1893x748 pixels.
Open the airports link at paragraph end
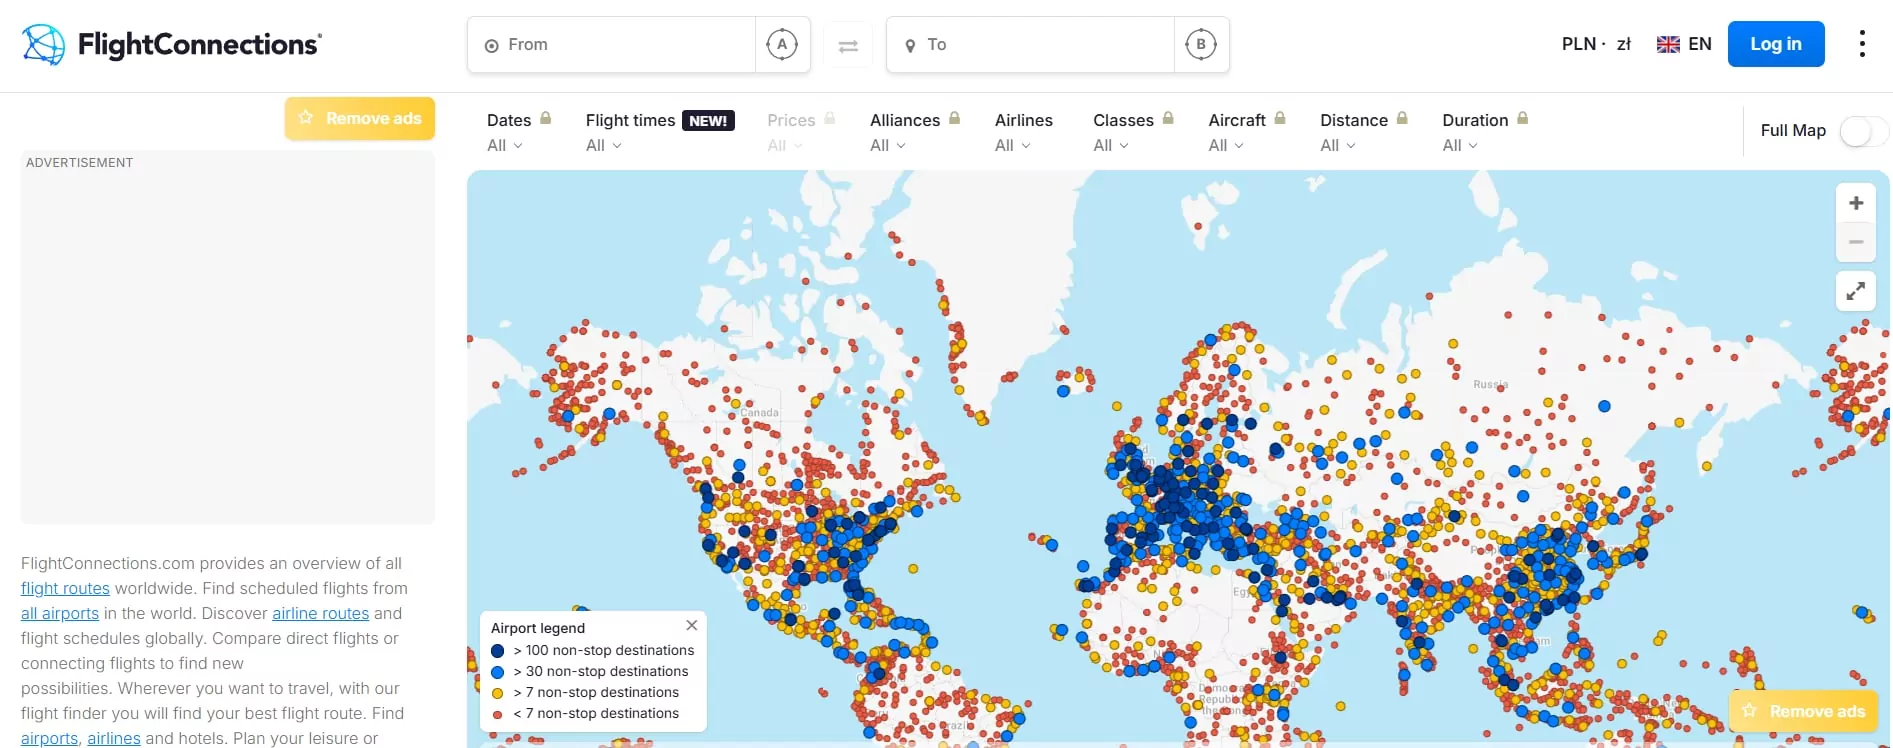[49, 738]
